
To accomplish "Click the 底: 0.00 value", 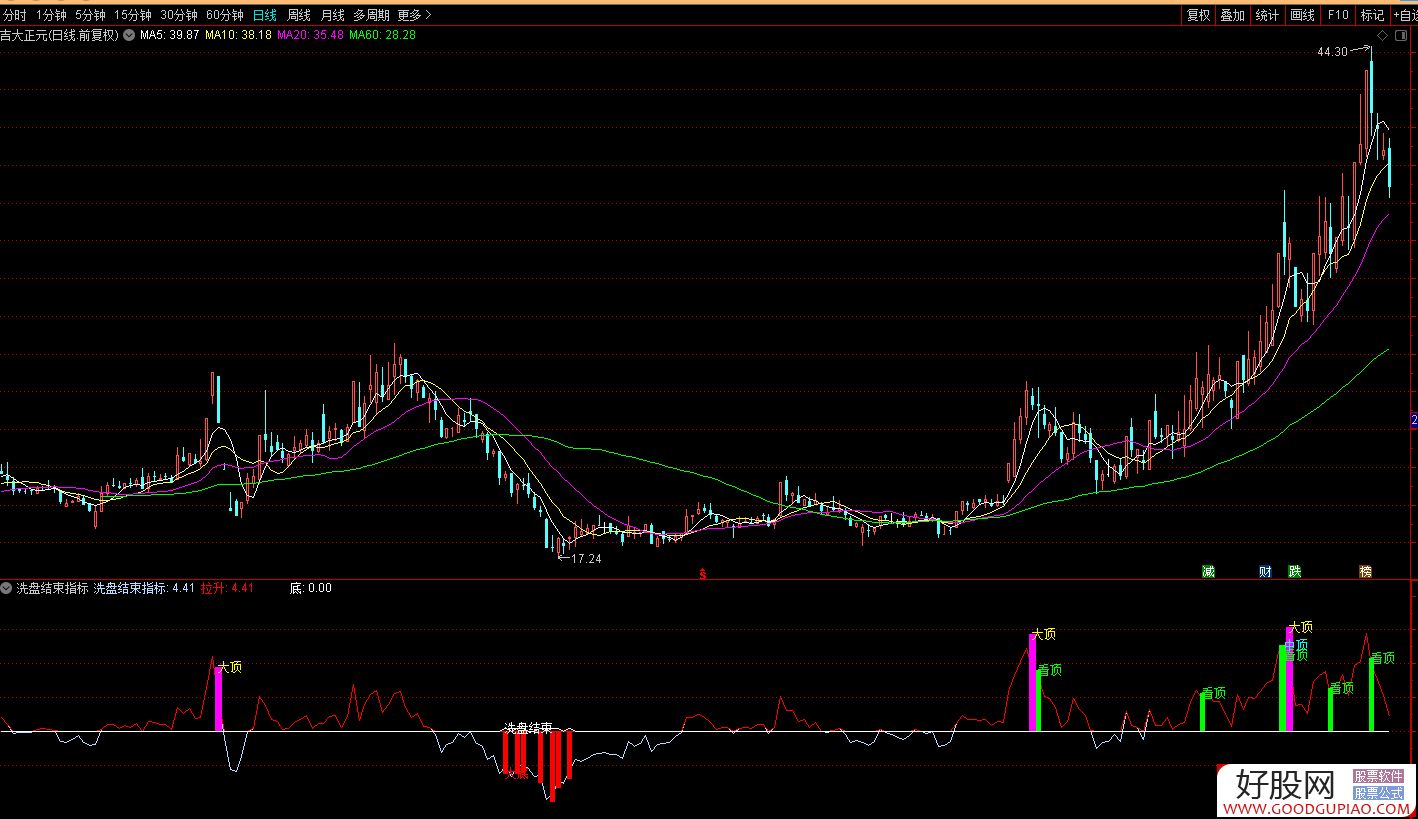I will (310, 588).
